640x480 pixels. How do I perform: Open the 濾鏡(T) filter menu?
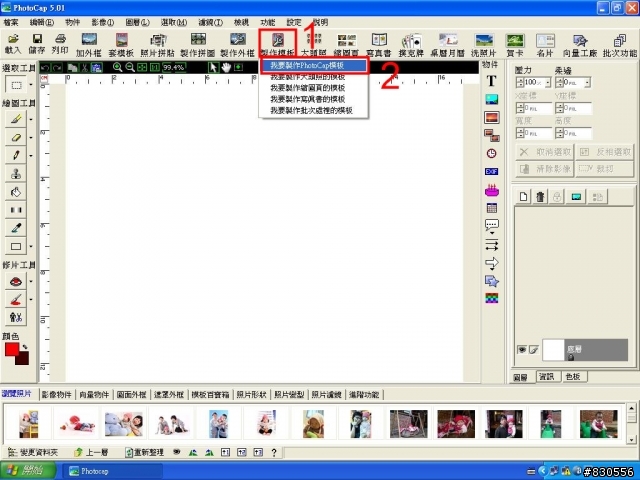point(210,22)
